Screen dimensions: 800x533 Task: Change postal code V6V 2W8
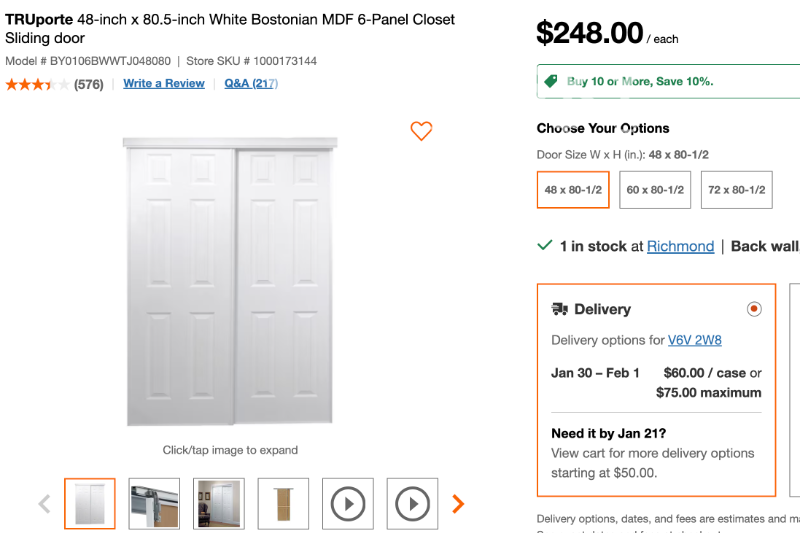[694, 340]
